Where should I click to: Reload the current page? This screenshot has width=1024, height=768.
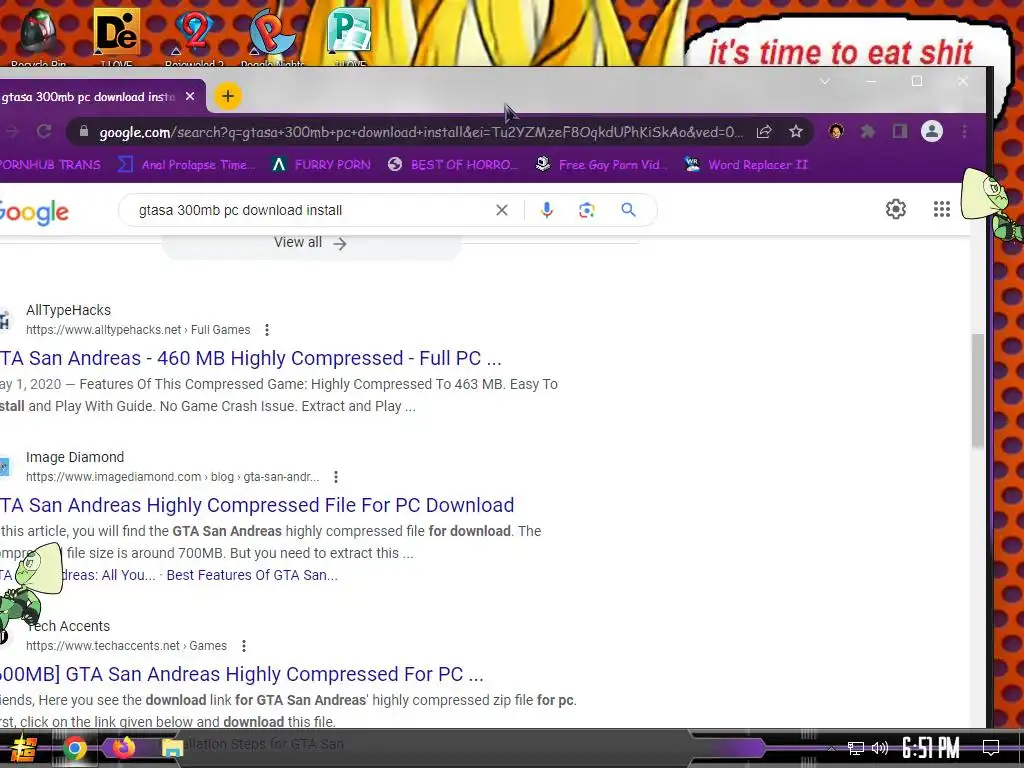pos(44,131)
